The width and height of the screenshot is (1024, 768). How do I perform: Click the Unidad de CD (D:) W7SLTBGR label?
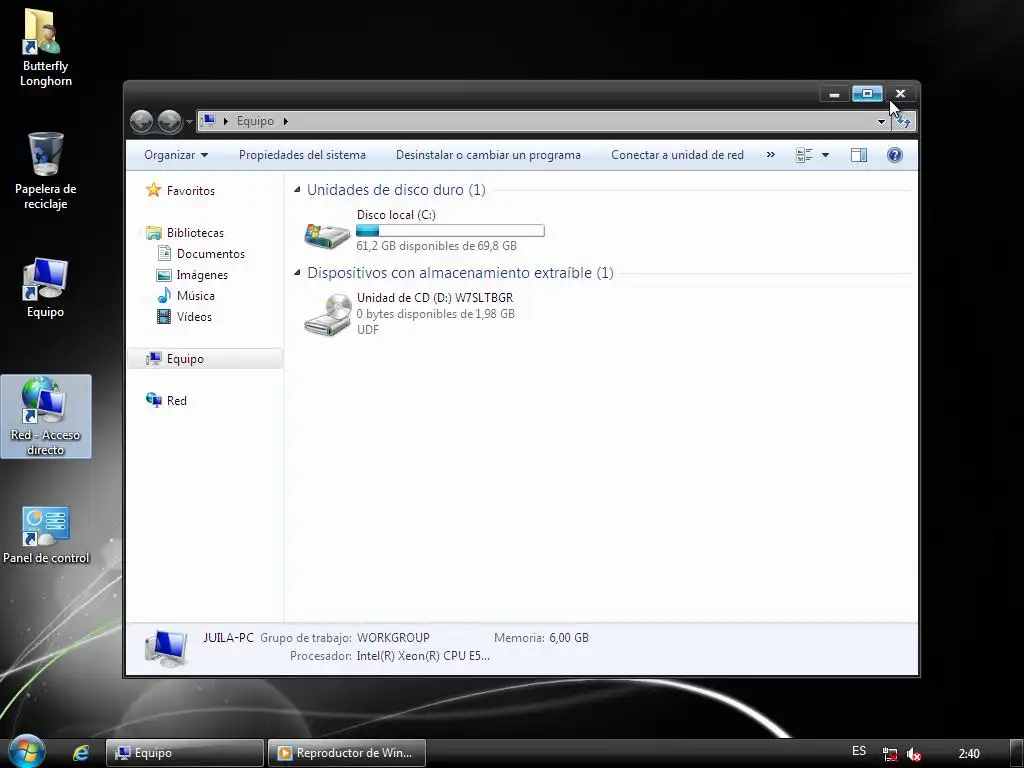tap(435, 297)
